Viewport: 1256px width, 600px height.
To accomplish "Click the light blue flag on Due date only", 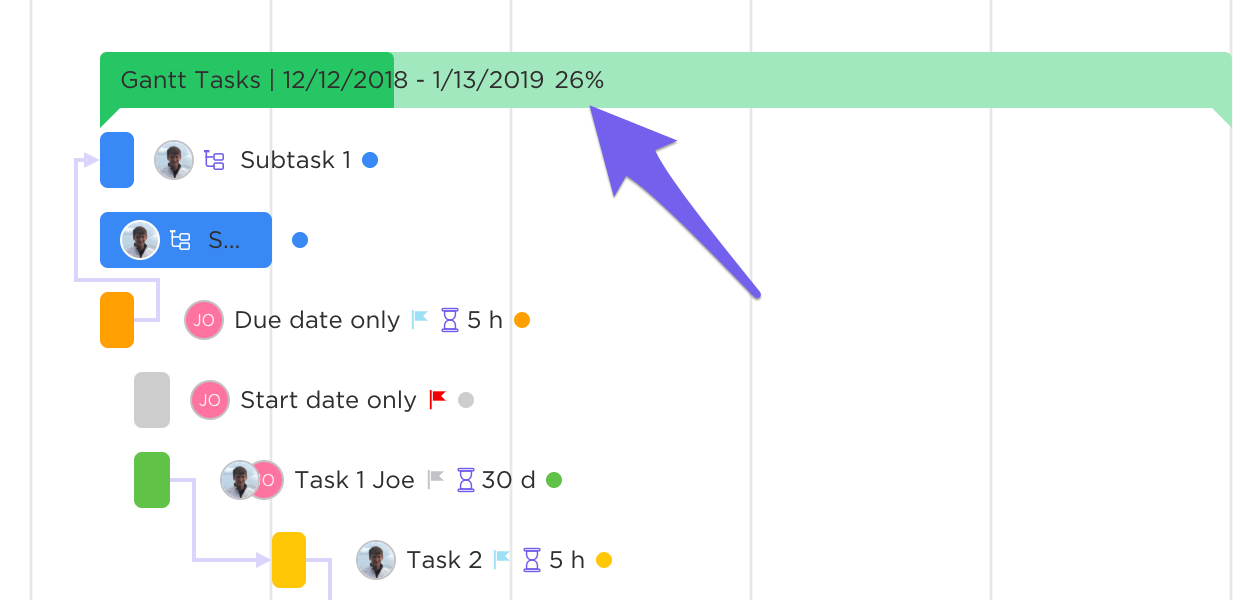I will pyautogui.click(x=420, y=320).
